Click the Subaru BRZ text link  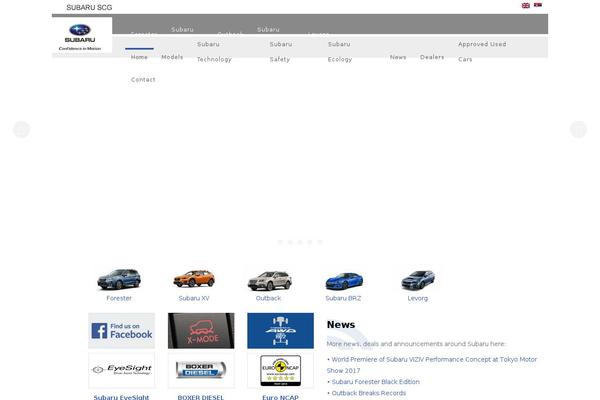coord(343,298)
